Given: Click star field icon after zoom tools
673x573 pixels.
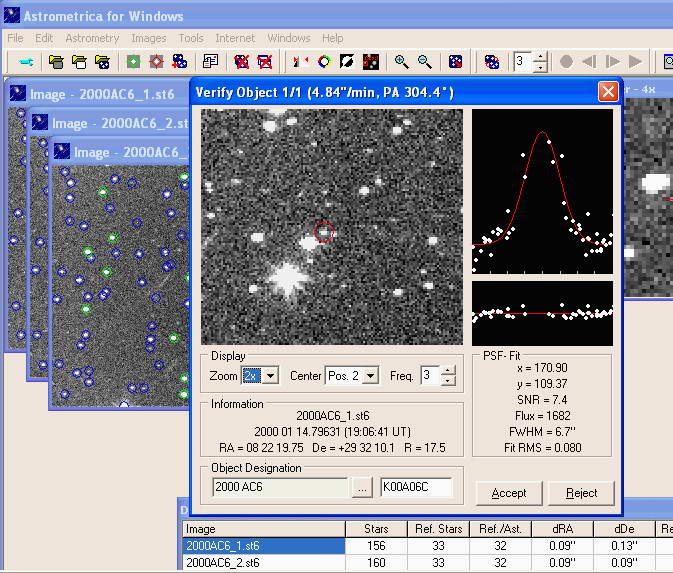Looking at the screenshot, I should 455,62.
